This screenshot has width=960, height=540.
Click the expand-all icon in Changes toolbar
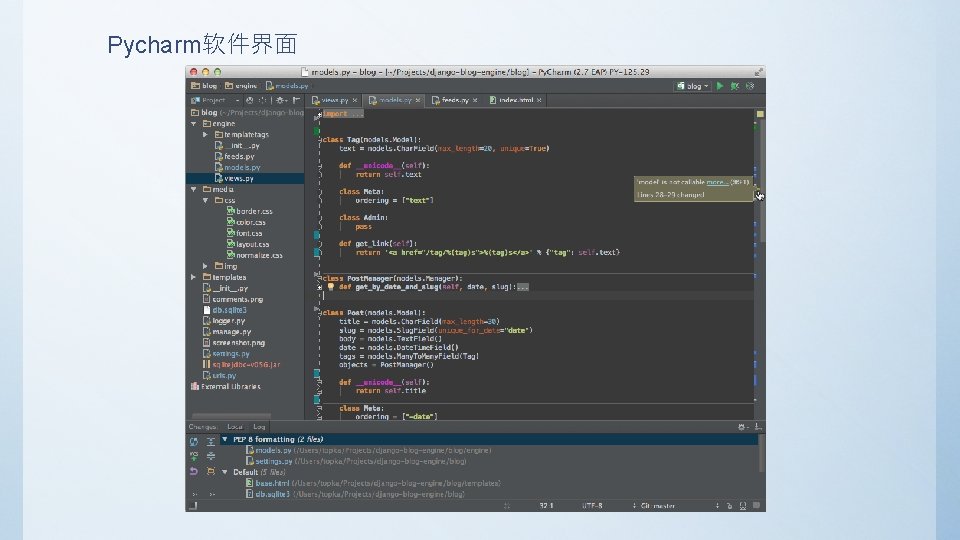pyautogui.click(x=211, y=441)
